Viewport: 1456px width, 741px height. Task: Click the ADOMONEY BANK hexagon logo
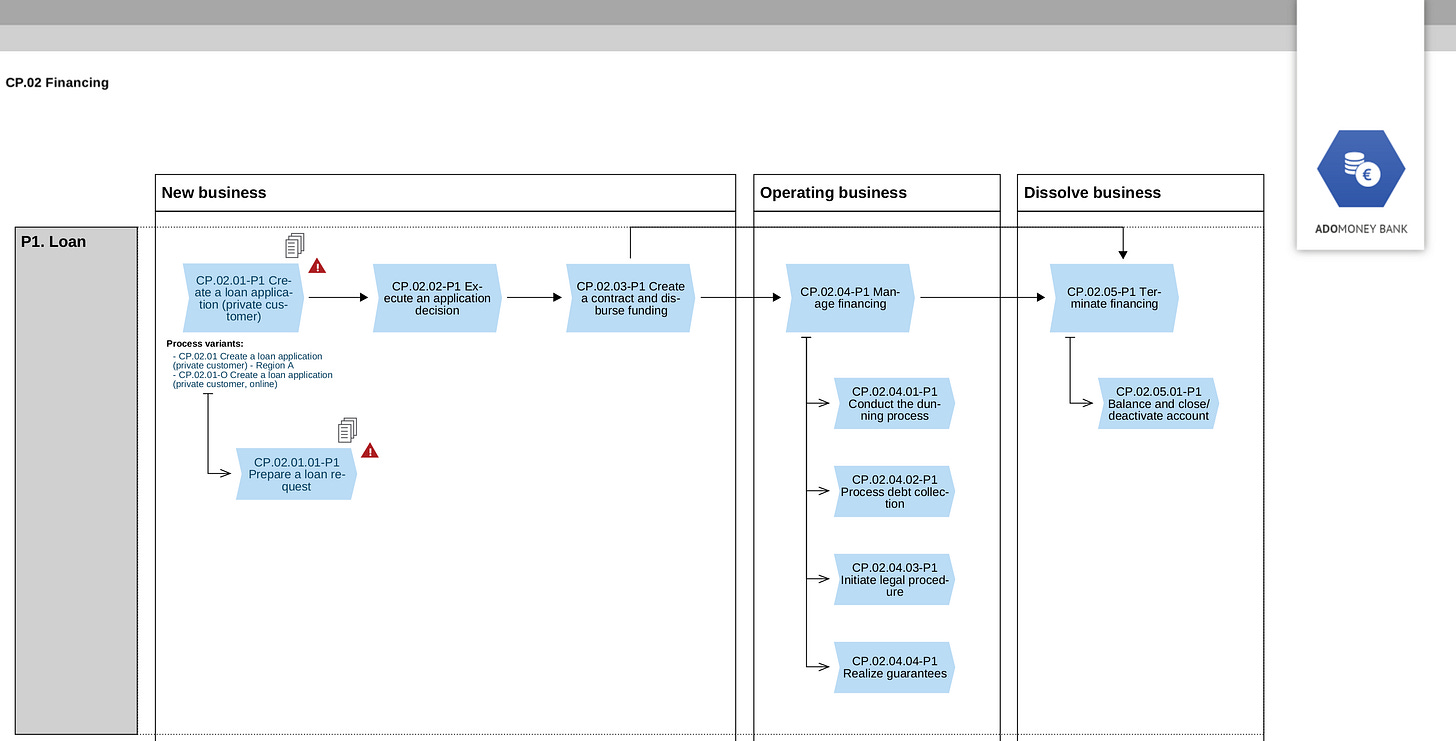(1360, 170)
